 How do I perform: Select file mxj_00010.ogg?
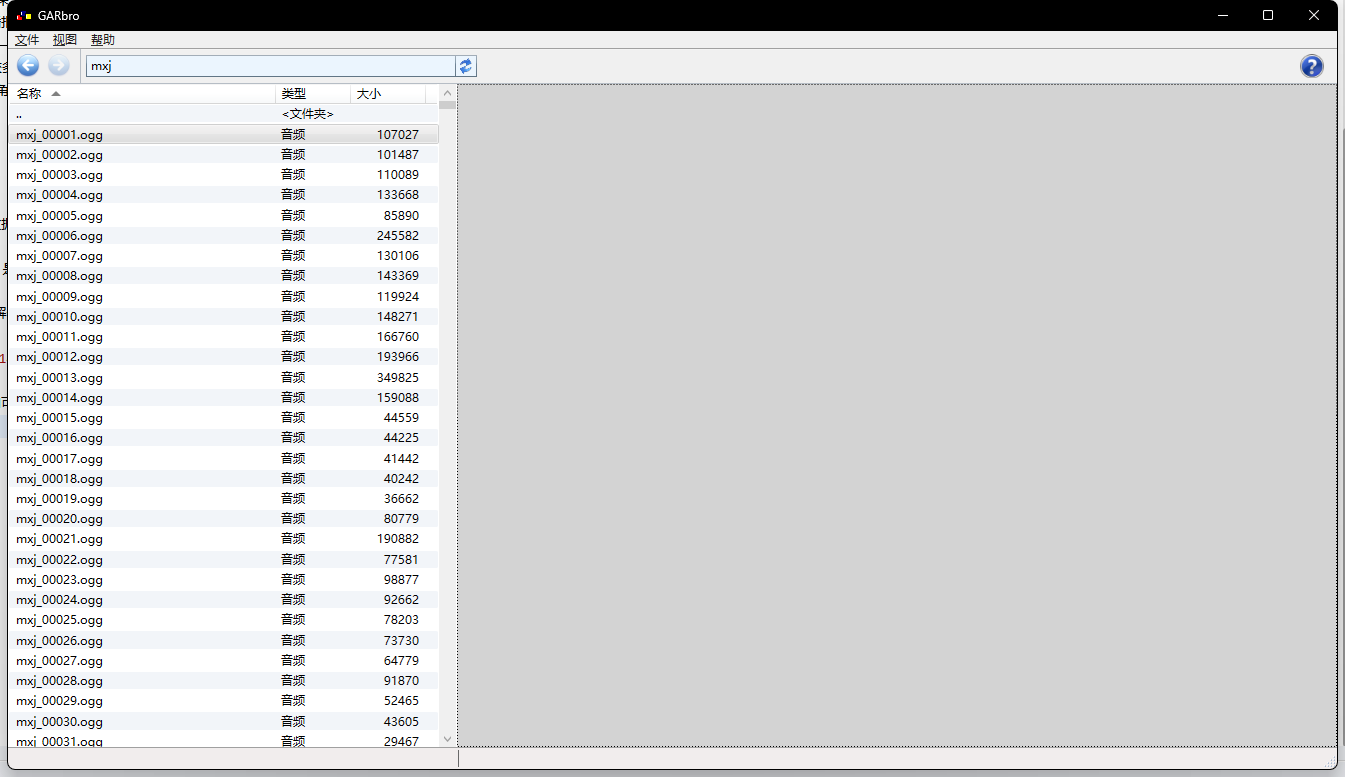click(x=223, y=317)
